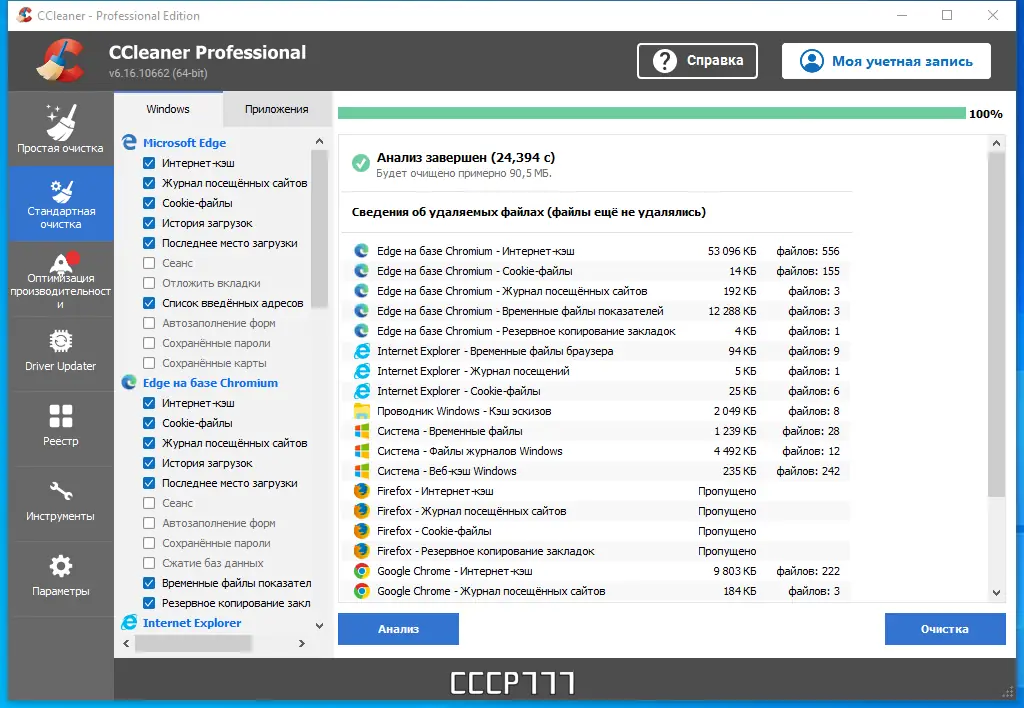Open Простая очистка section
The height and width of the screenshot is (708, 1024).
pos(60,129)
